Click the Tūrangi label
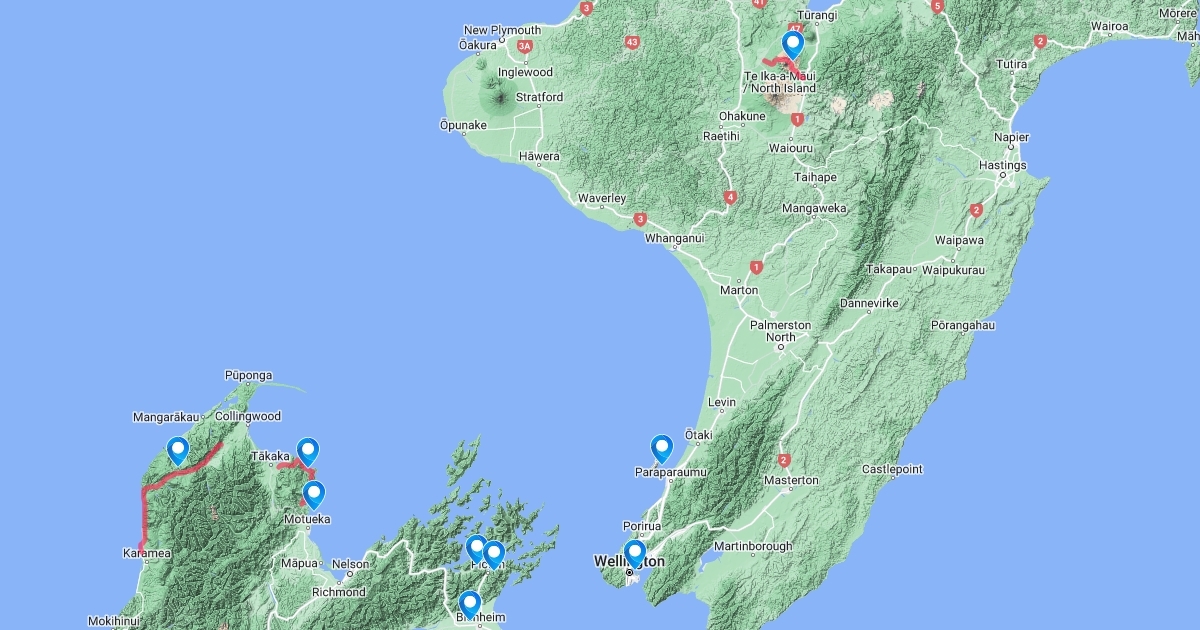The height and width of the screenshot is (630, 1200). click(815, 16)
